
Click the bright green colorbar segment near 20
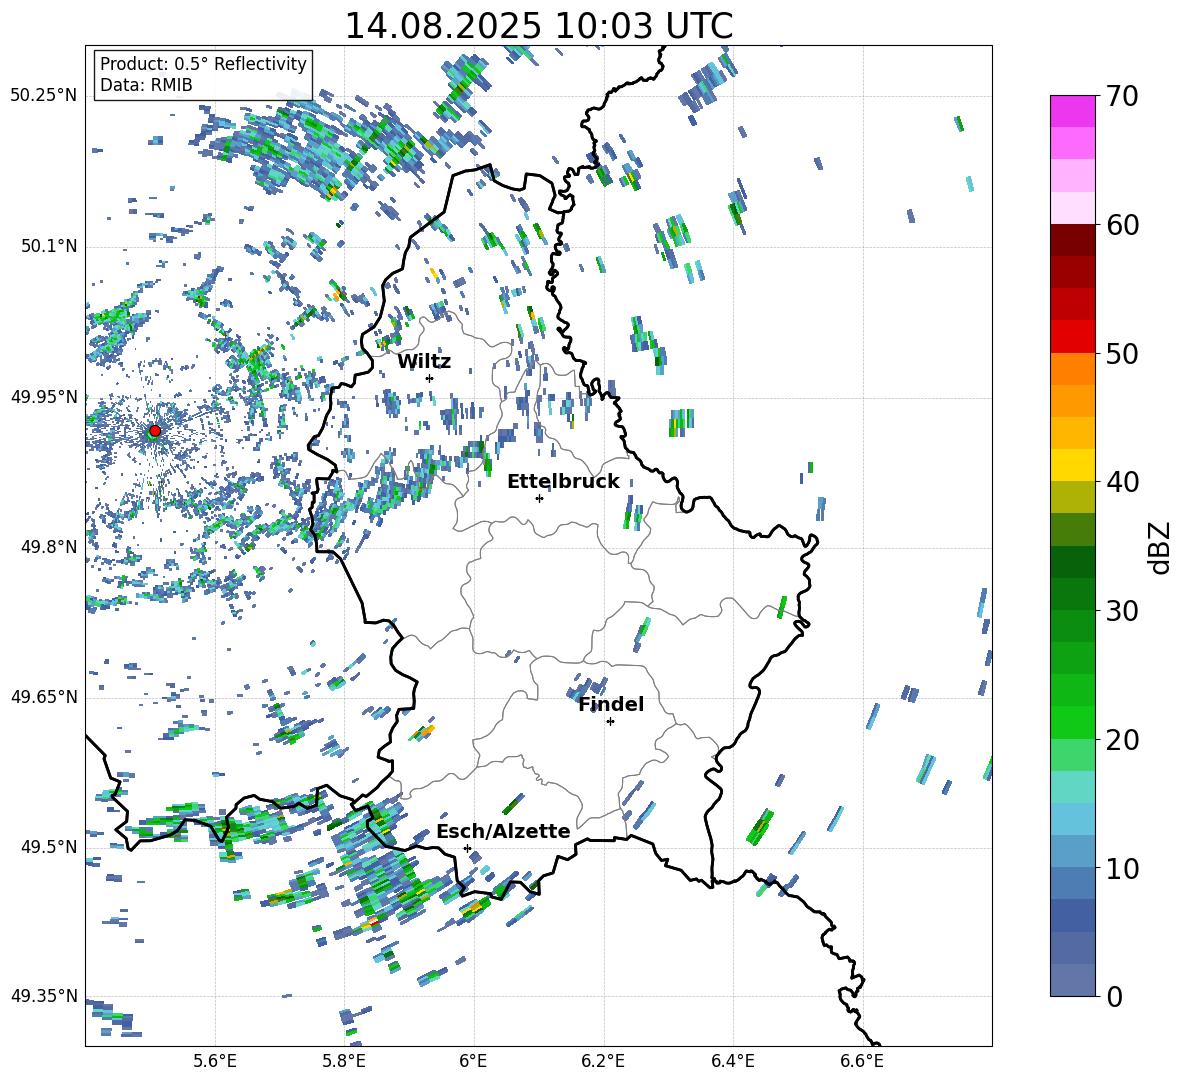pos(1072,722)
